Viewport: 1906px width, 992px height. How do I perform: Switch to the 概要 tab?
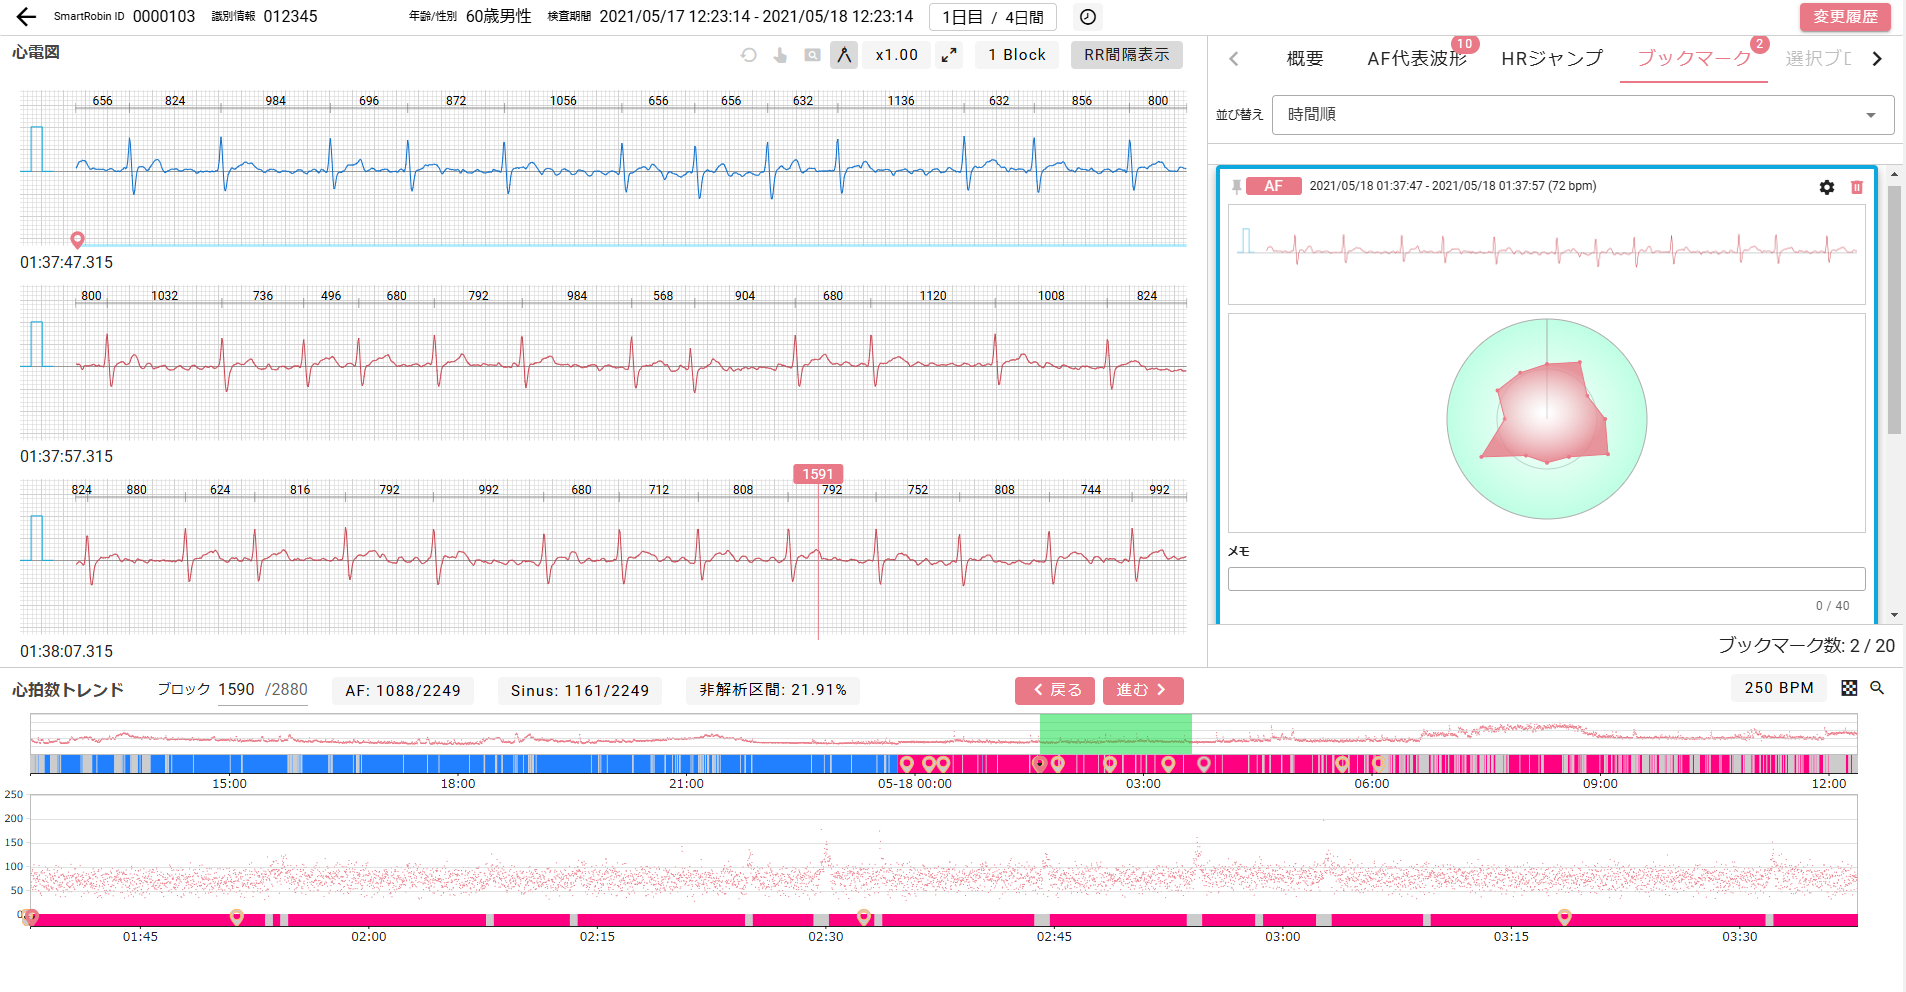[1304, 59]
